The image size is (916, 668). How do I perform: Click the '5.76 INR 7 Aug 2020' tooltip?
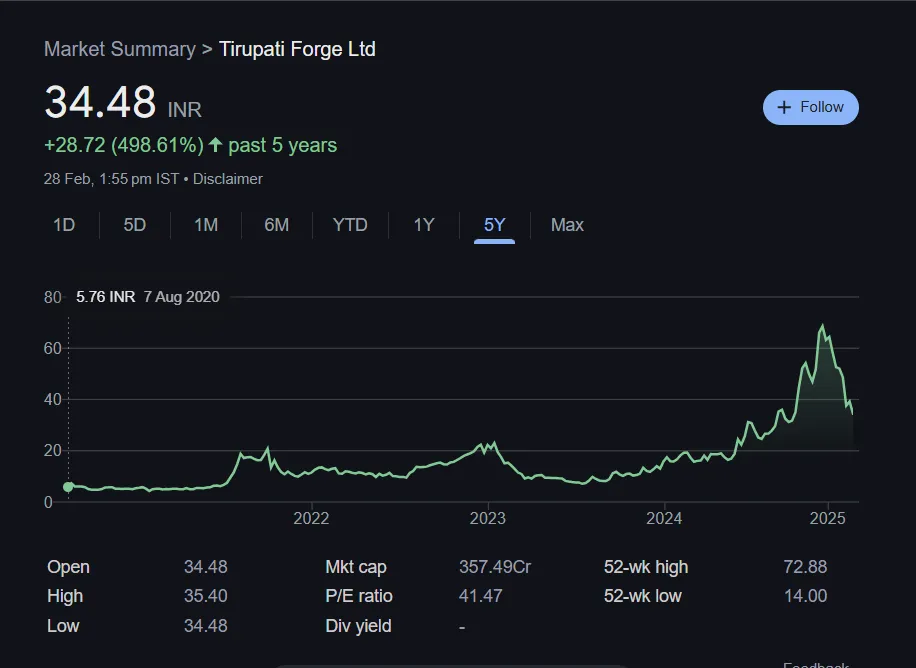click(x=148, y=297)
